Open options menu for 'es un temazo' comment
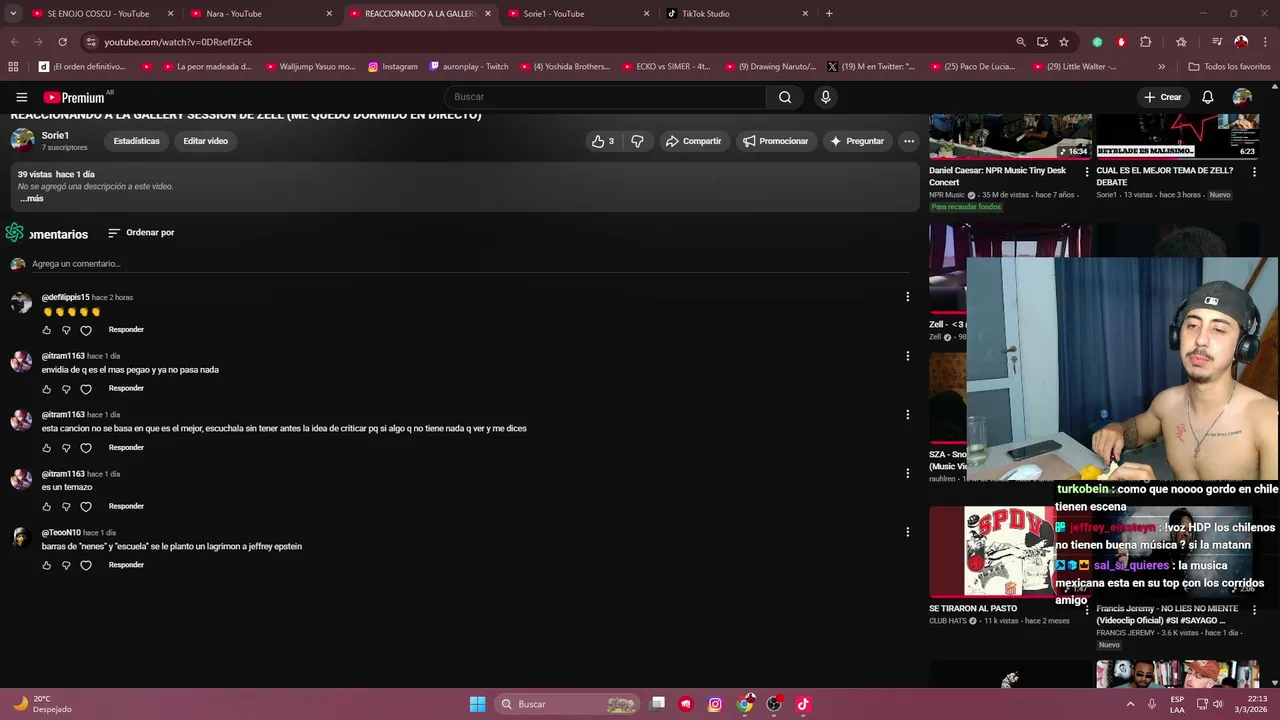The width and height of the screenshot is (1280, 720). 907,473
